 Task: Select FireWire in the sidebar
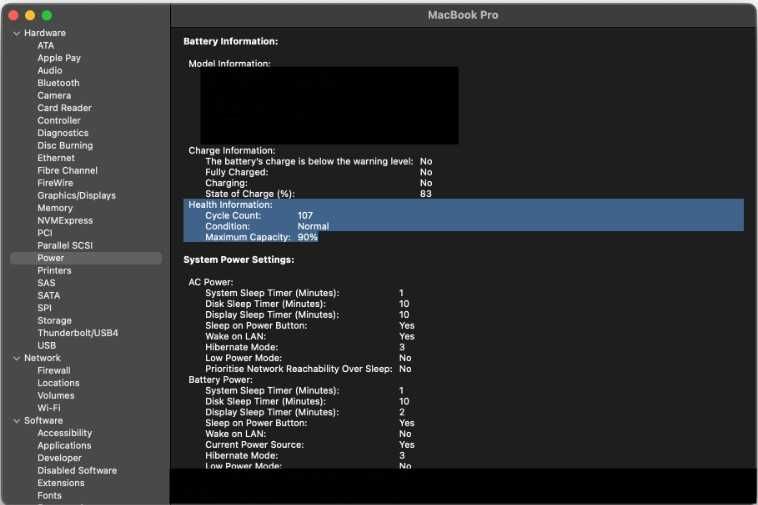pyautogui.click(x=55, y=183)
